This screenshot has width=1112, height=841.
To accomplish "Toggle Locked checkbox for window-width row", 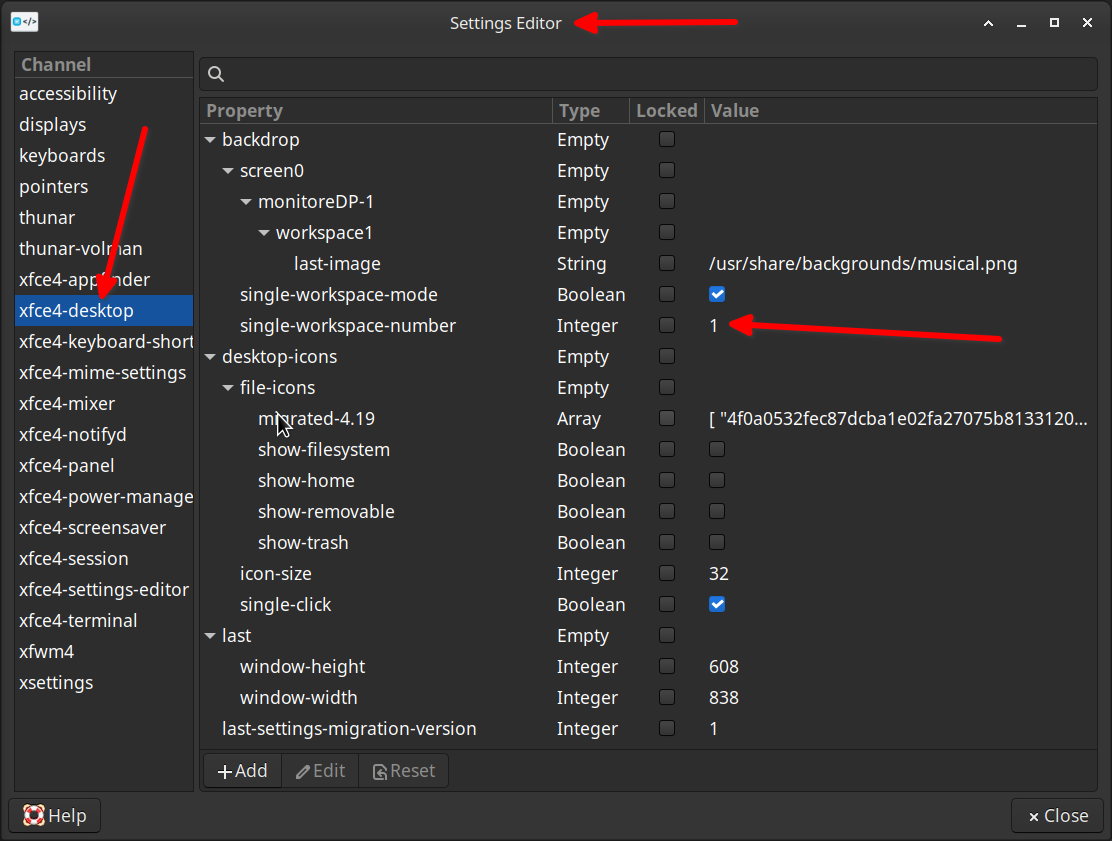I will pyautogui.click(x=667, y=697).
